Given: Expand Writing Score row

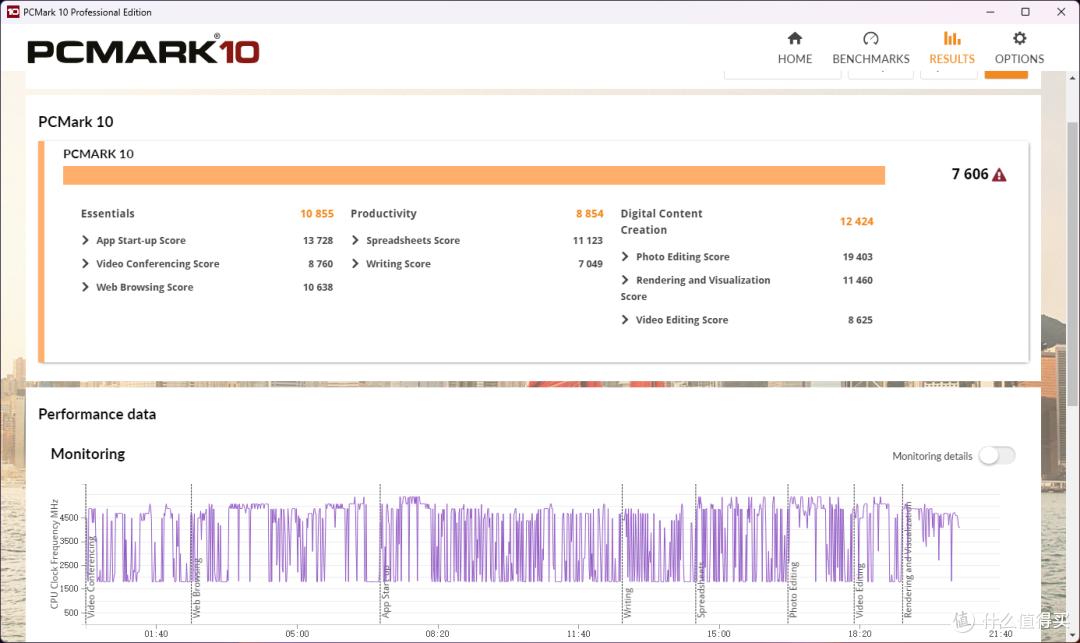Looking at the screenshot, I should 355,264.
